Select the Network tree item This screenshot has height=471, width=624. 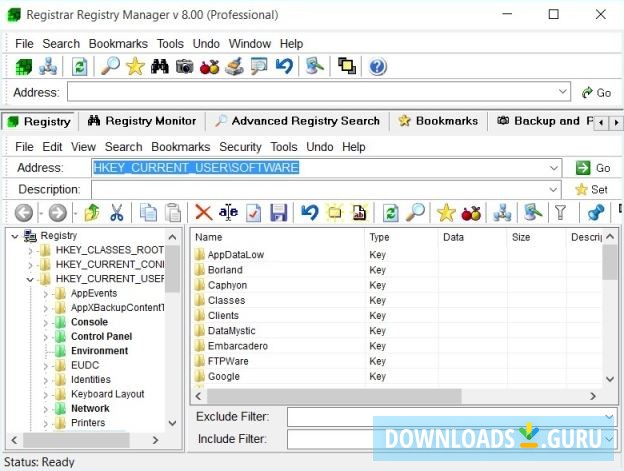tap(90, 409)
